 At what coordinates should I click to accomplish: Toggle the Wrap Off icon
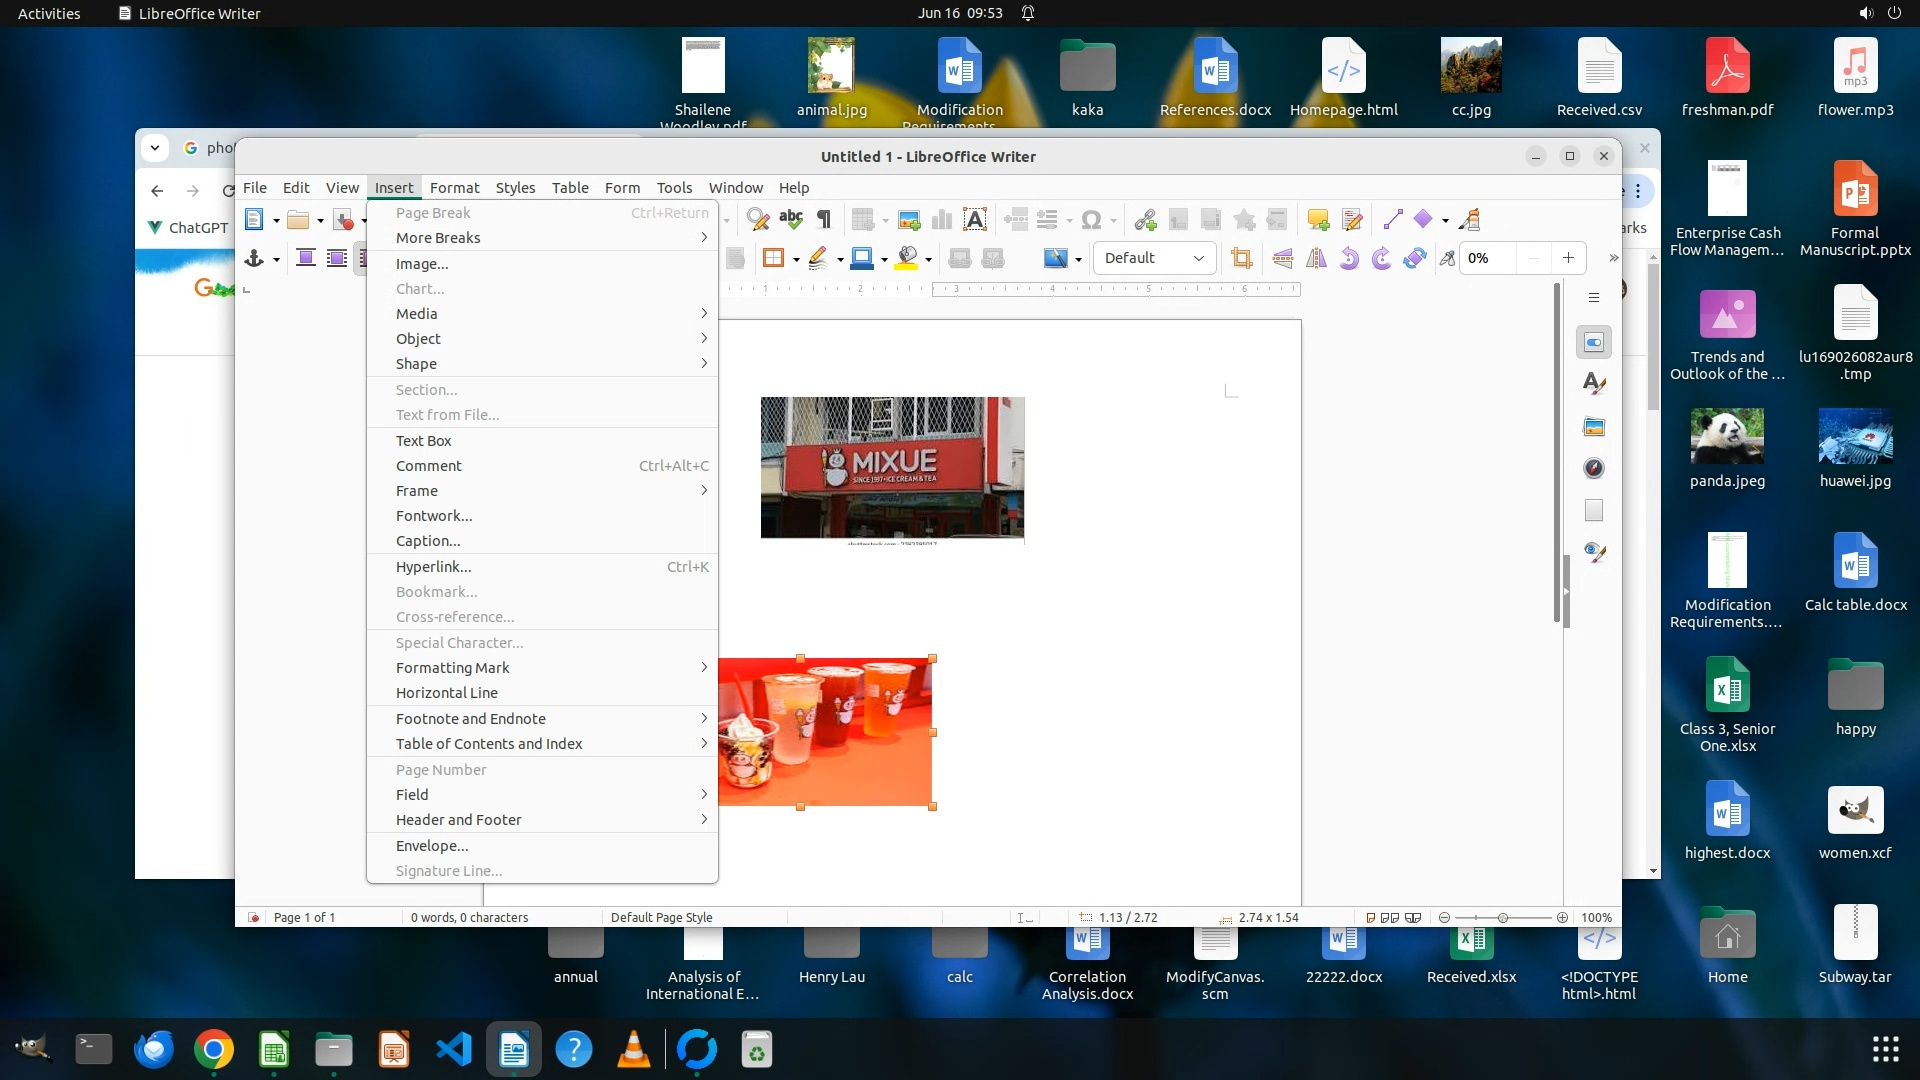click(x=306, y=259)
